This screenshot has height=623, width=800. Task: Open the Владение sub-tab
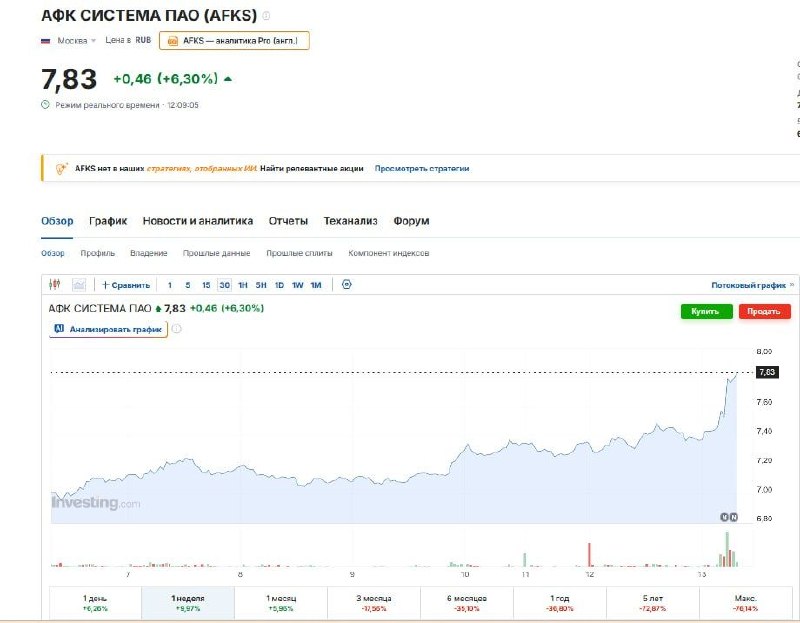148,253
